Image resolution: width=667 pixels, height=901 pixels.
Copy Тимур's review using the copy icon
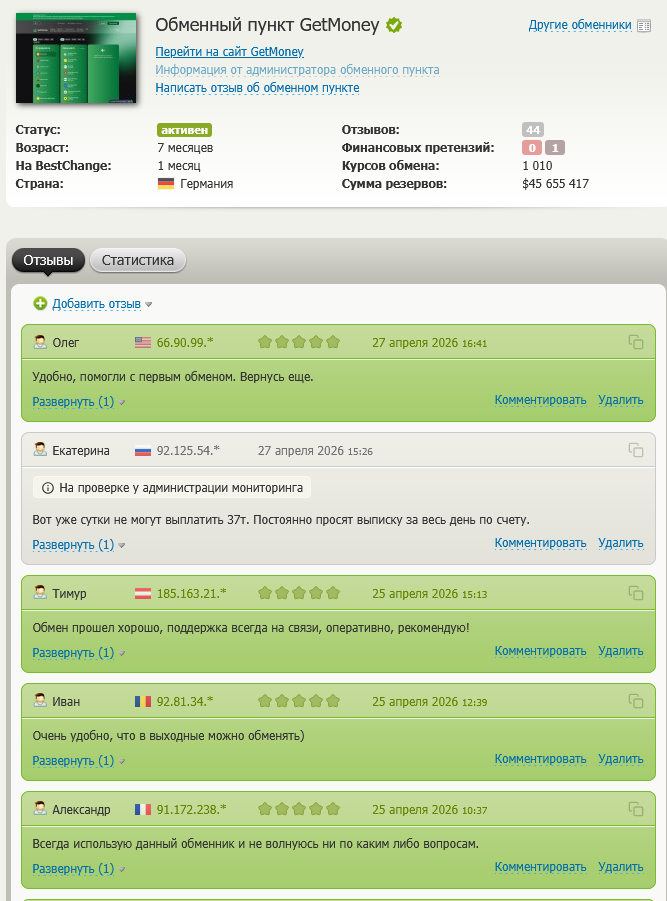pos(635,593)
